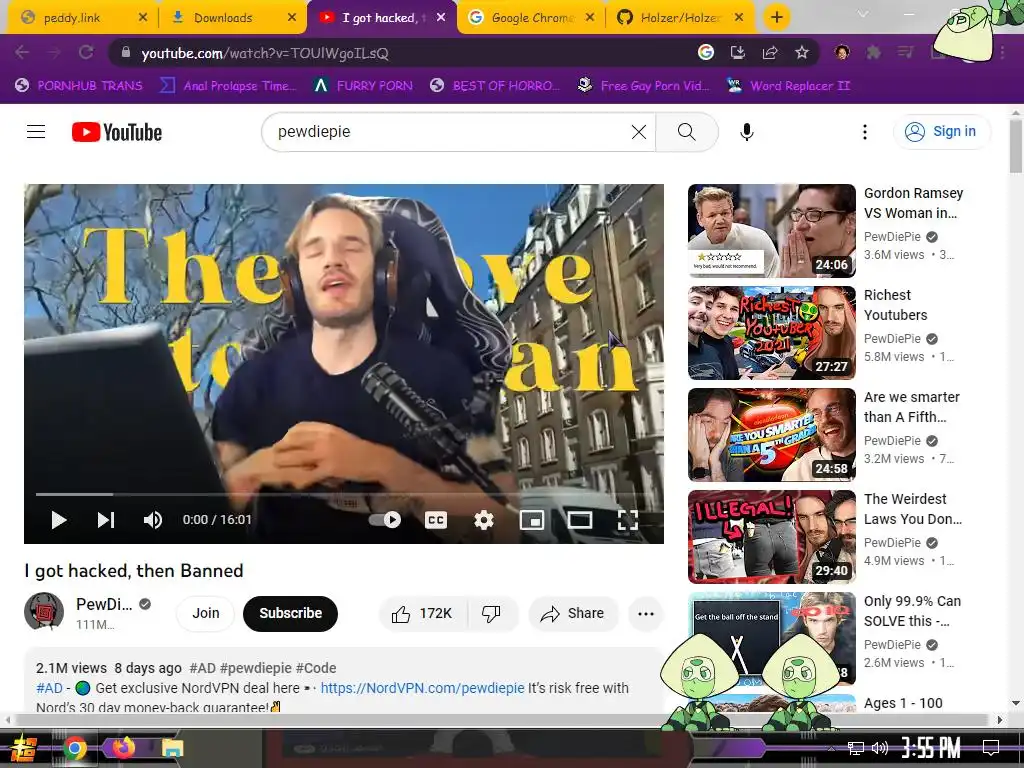1024x768 pixels.
Task: Switch to the Google Chrome tab
Action: click(x=532, y=18)
